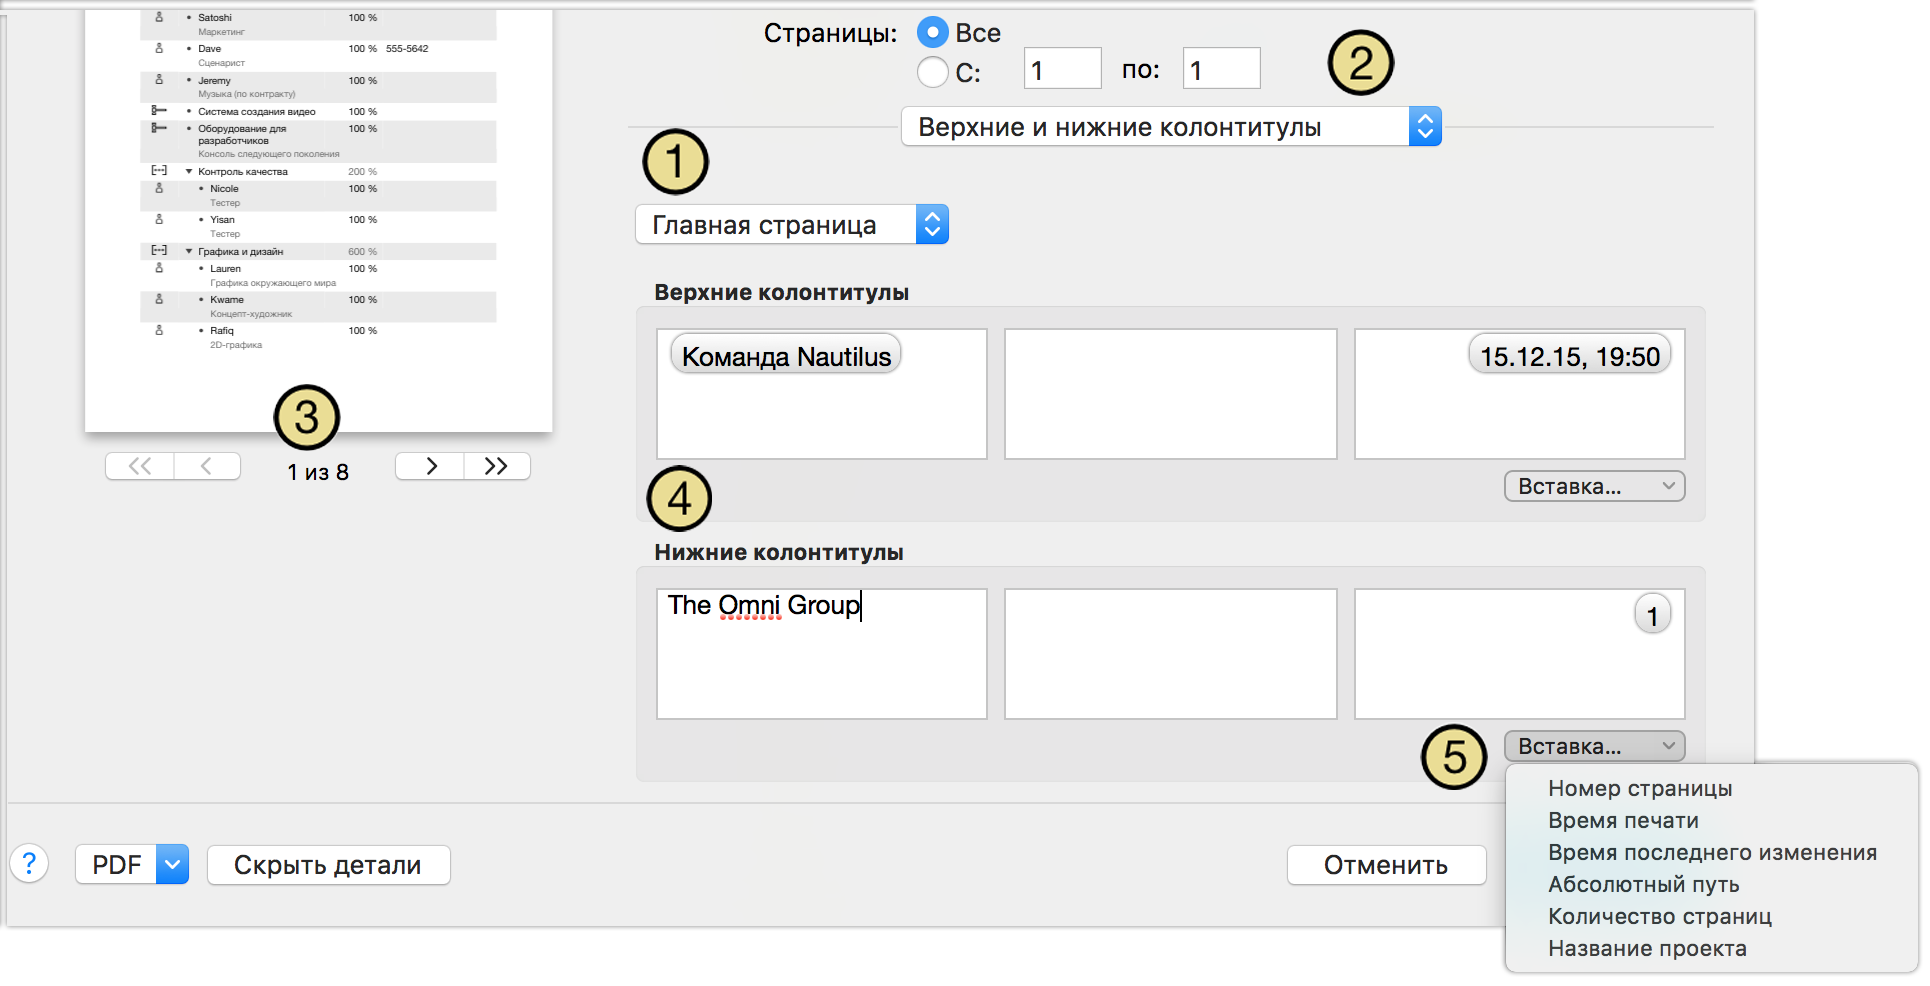Click the '15.12.15, 19:50' date token
The height and width of the screenshot is (986, 1930).
click(1569, 356)
